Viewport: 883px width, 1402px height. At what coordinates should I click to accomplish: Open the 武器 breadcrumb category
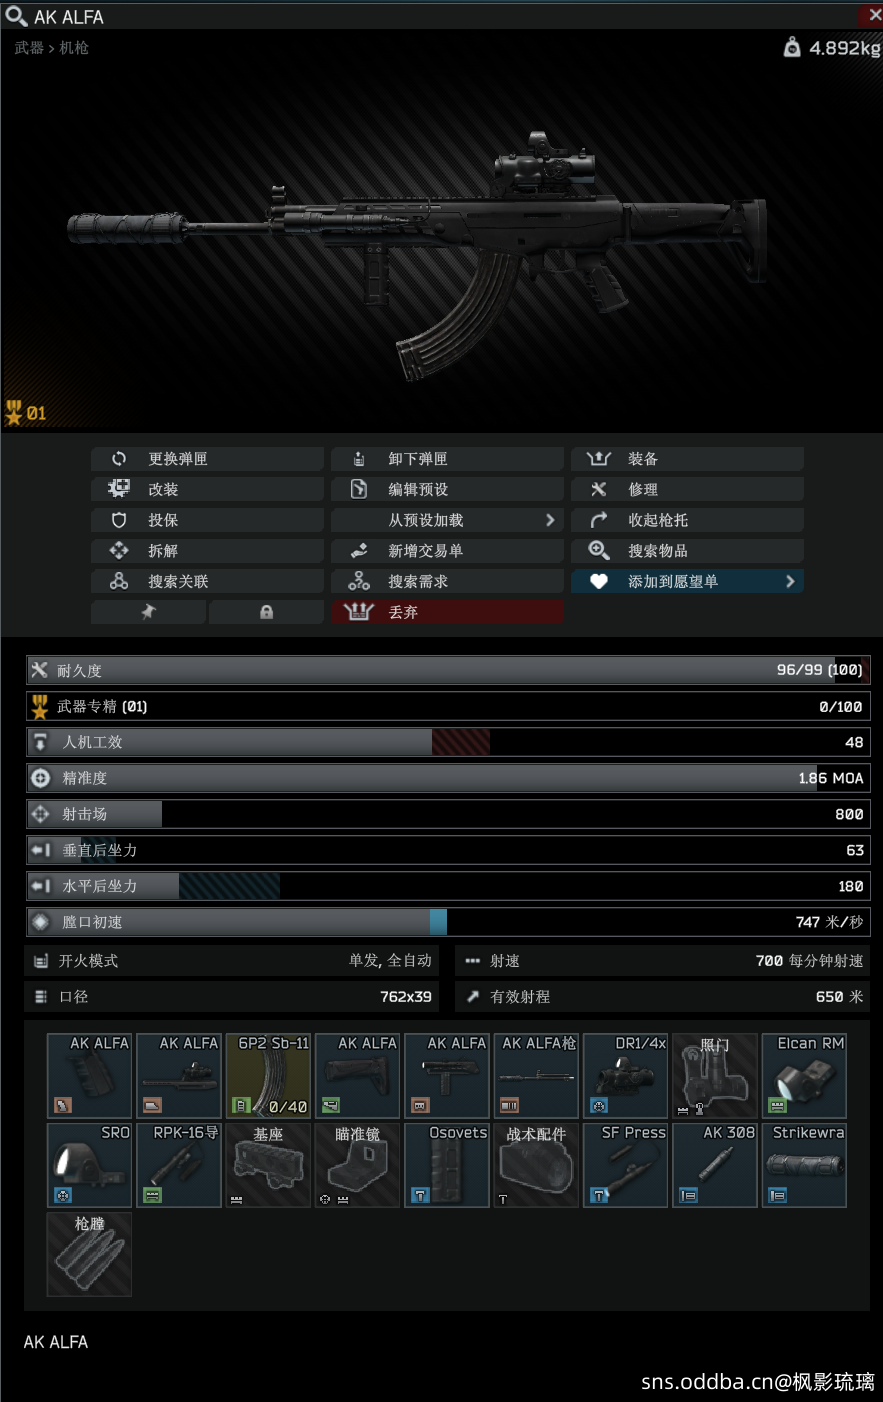(29, 47)
